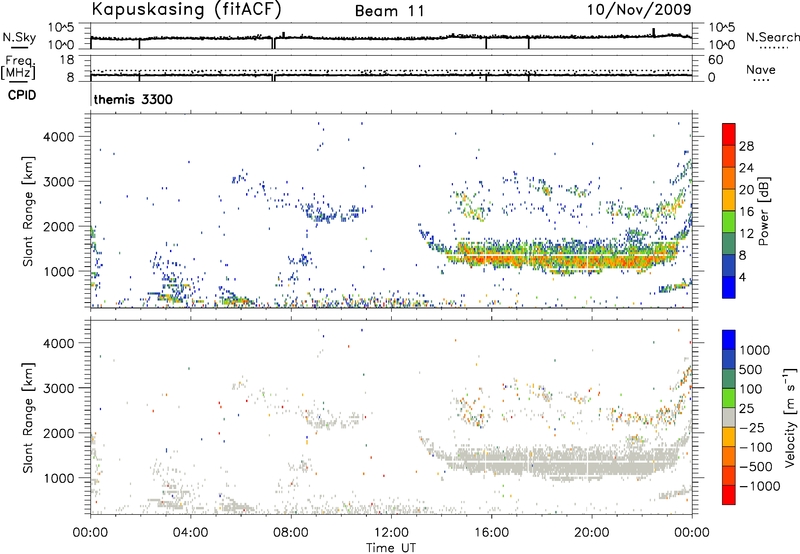Click the "3000" tick on velocity panel axis

pyautogui.click(x=59, y=388)
